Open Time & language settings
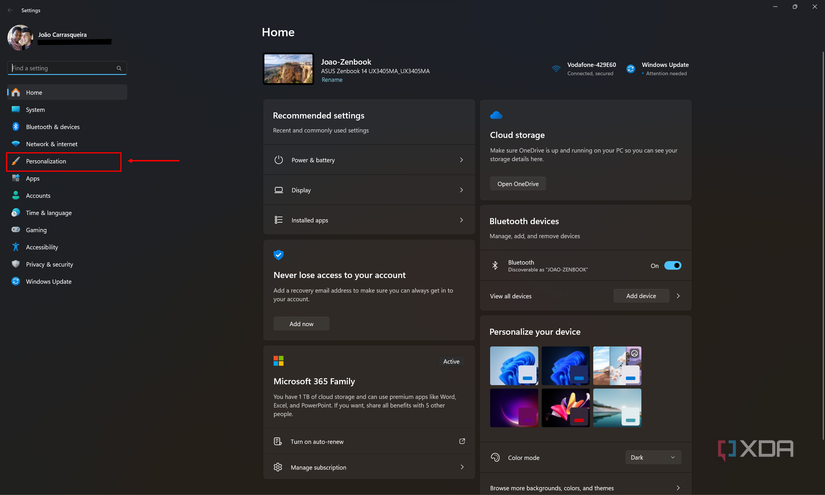 coord(67,213)
